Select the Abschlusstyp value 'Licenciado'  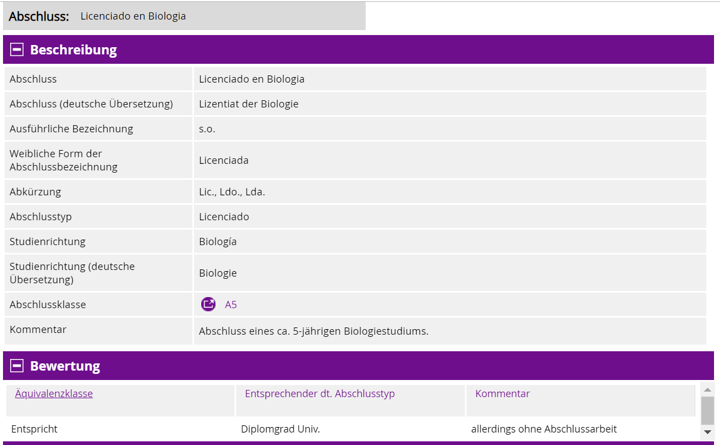tap(224, 216)
